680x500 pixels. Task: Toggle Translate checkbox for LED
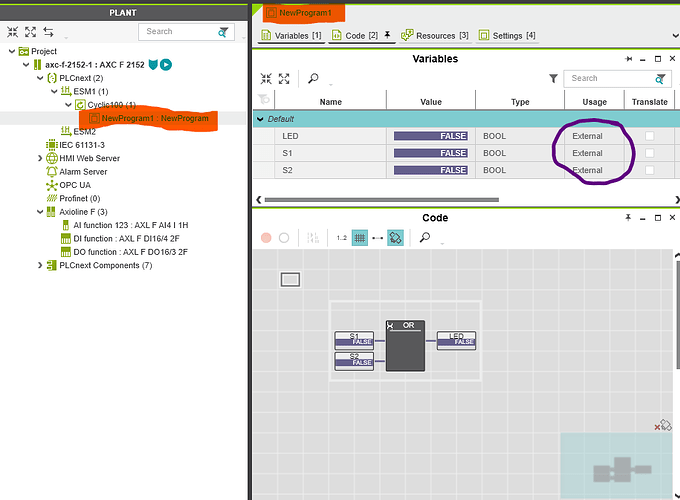(x=649, y=136)
